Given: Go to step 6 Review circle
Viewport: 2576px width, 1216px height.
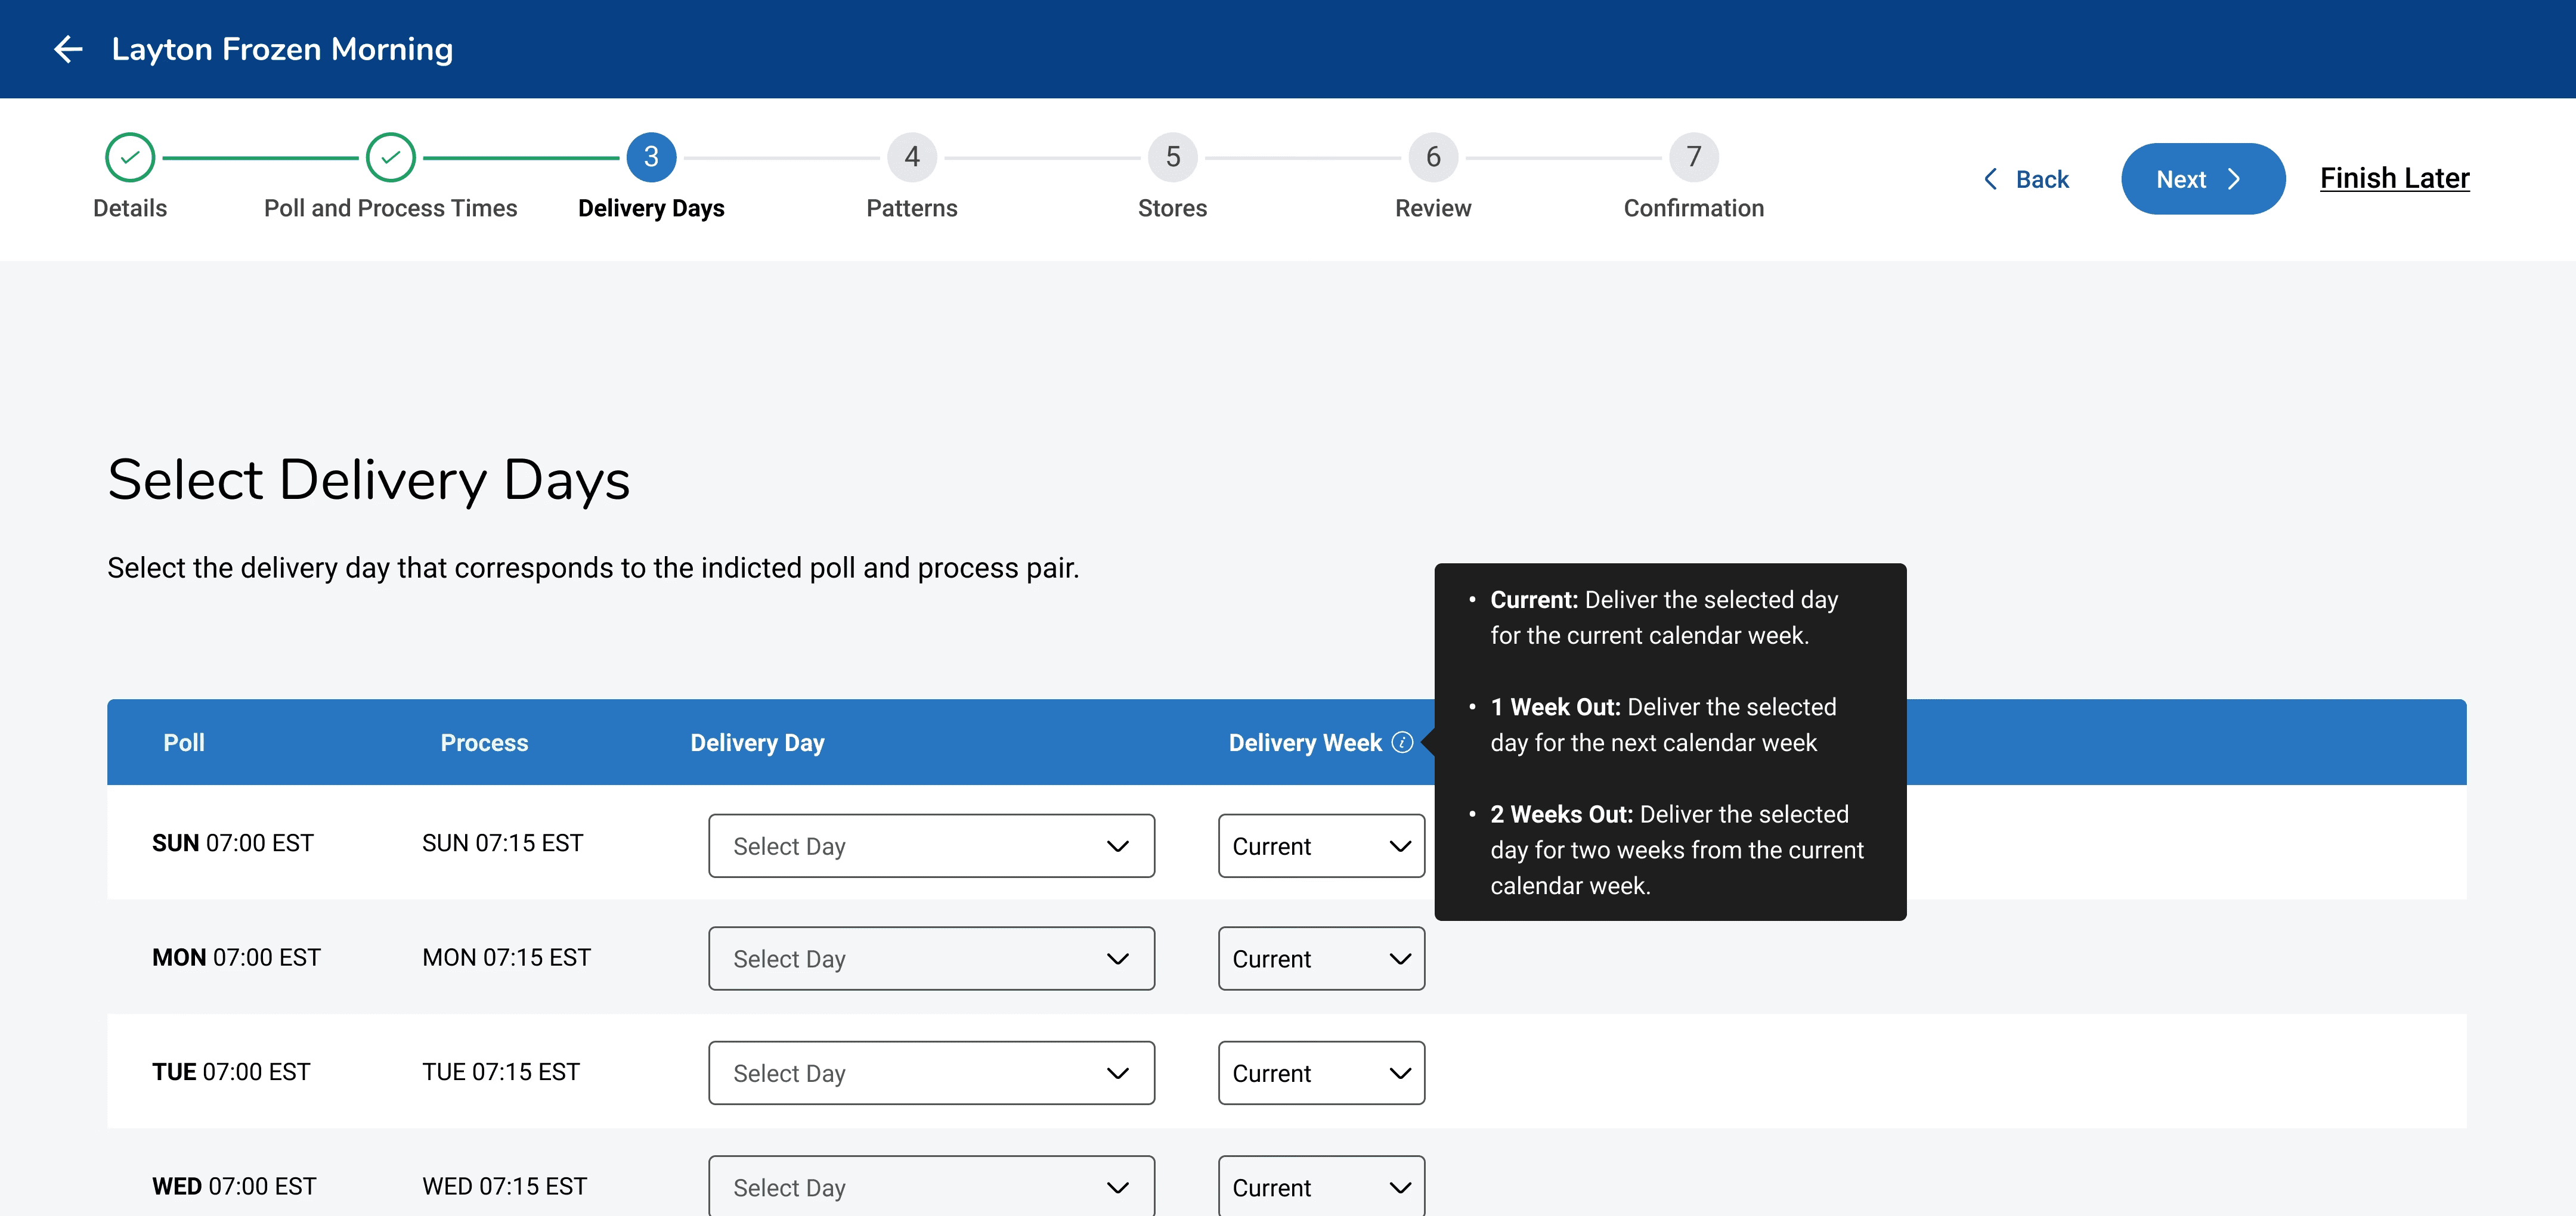Looking at the screenshot, I should pyautogui.click(x=1433, y=157).
